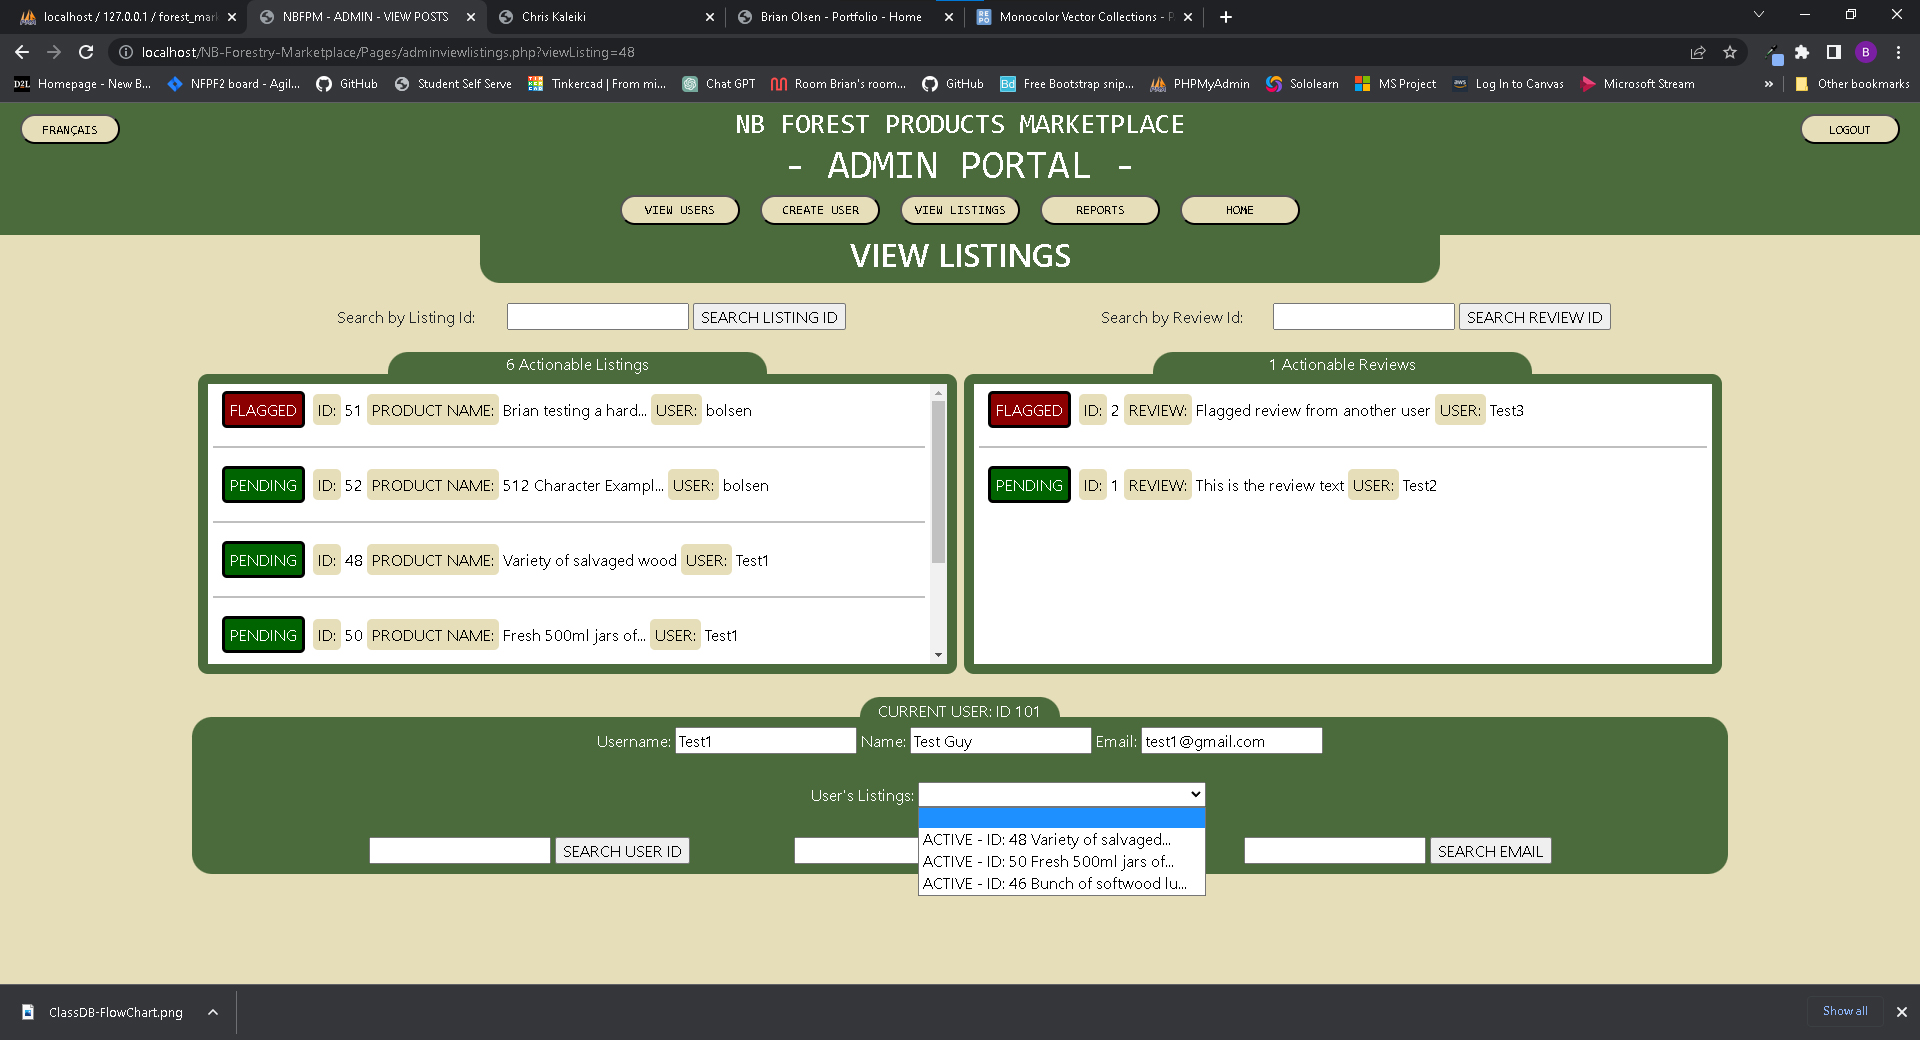Image resolution: width=1920 pixels, height=1040 pixels.
Task: Expand ClassDB-FlowChart.png download options chevron
Action: point(213,1012)
